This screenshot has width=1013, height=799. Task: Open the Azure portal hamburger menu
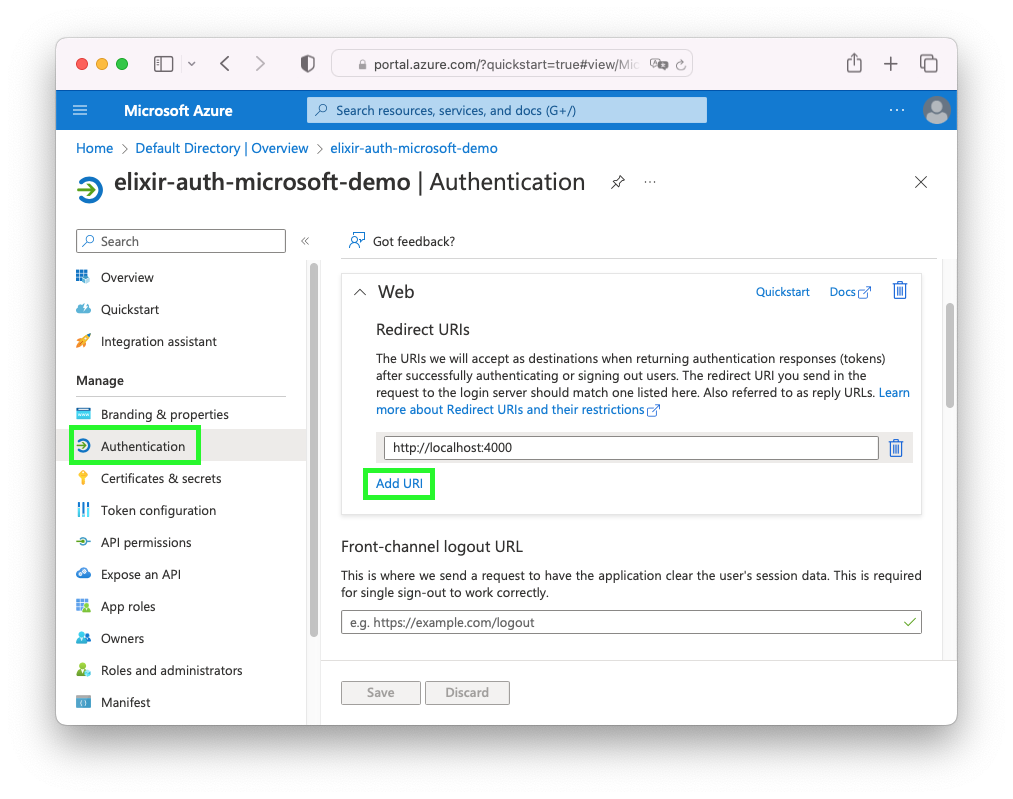click(80, 110)
